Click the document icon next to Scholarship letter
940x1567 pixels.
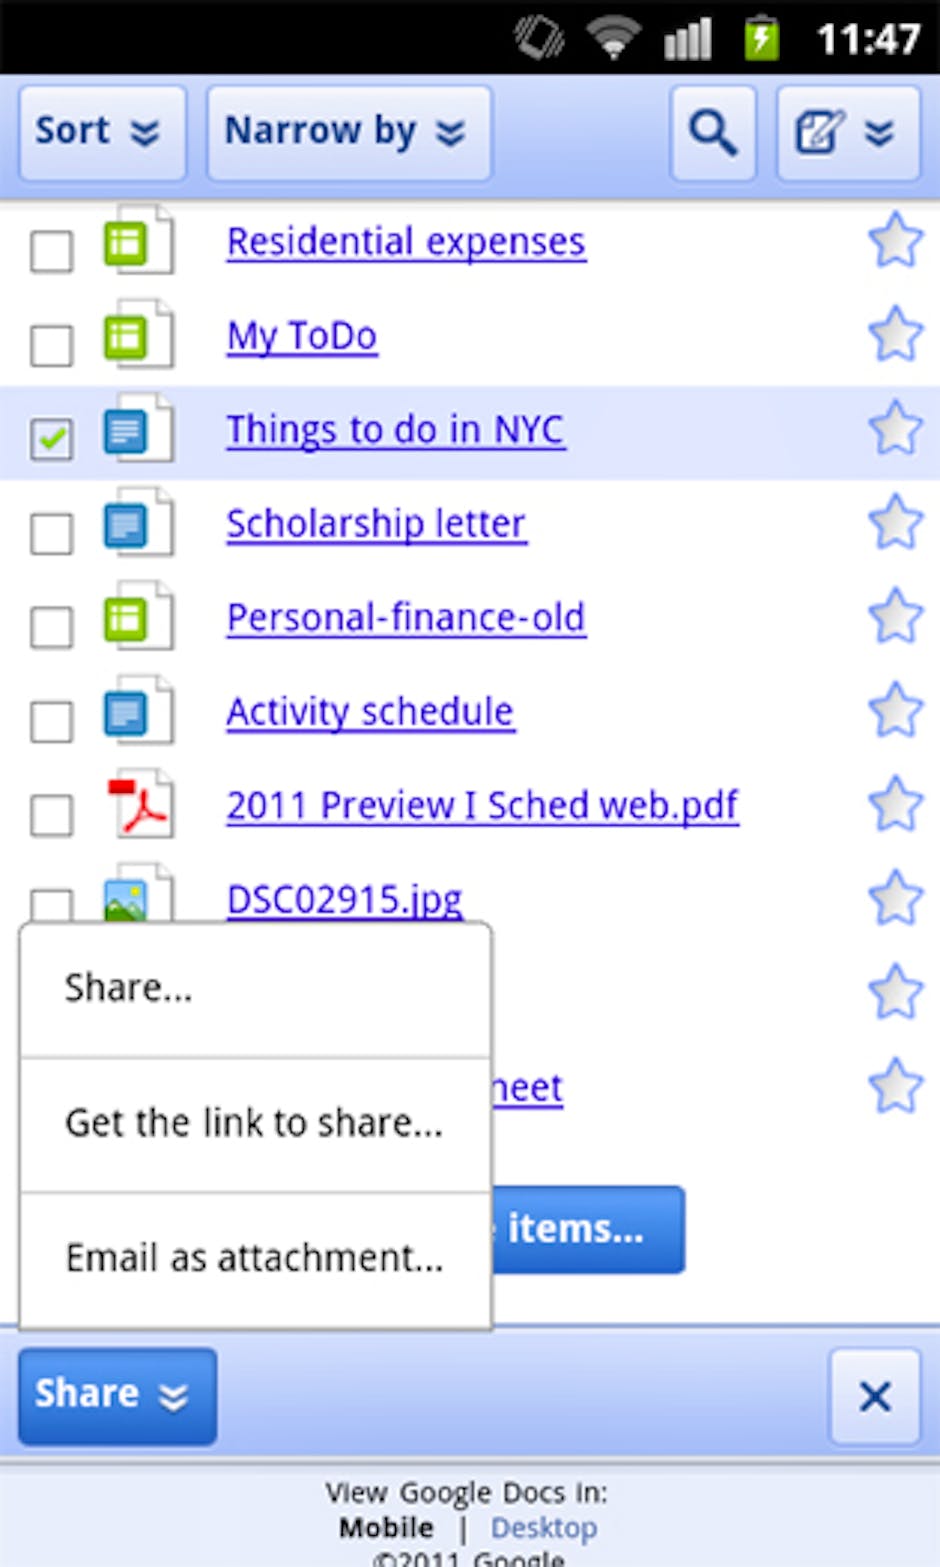[138, 524]
